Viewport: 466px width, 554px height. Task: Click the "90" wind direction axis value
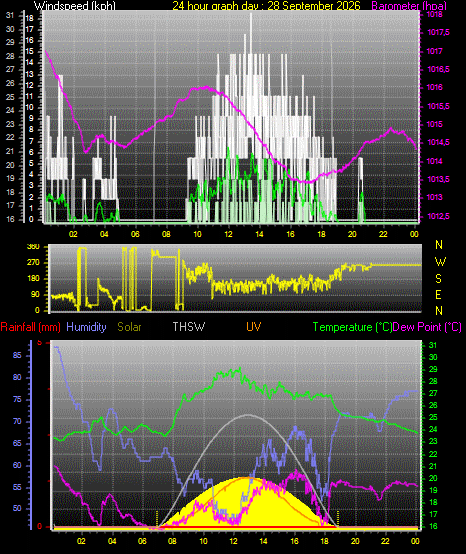tap(36, 295)
